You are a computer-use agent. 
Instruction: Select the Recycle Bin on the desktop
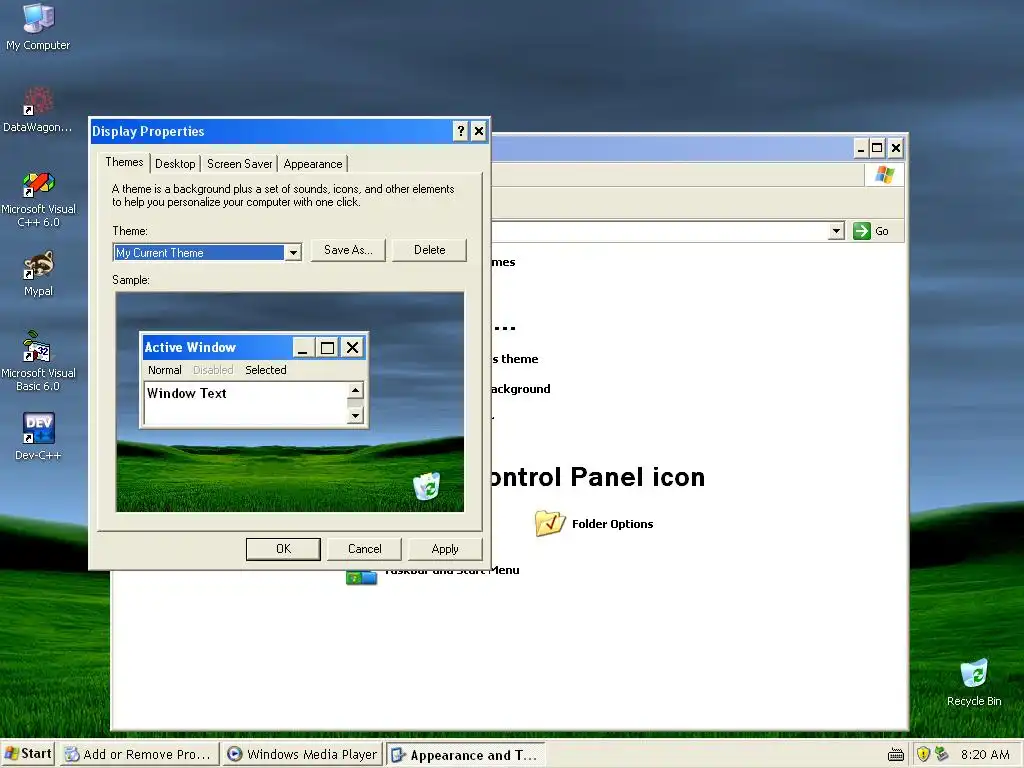[x=974, y=682]
